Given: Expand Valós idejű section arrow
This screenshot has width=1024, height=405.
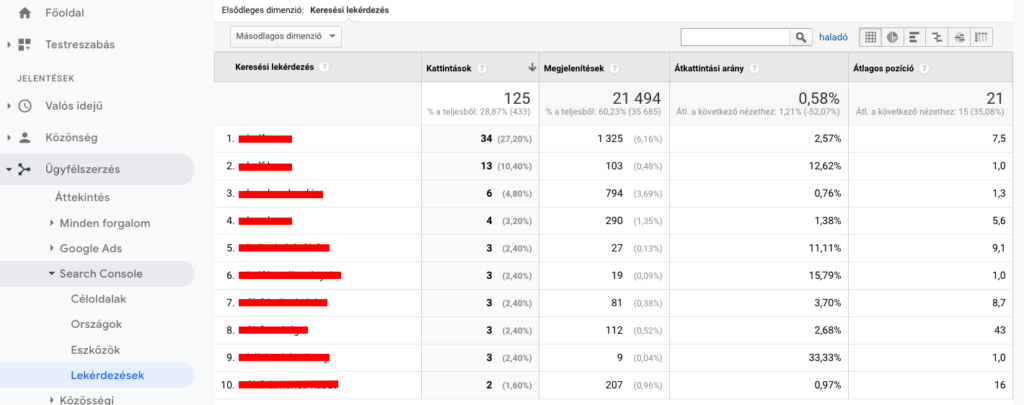Looking at the screenshot, I should pos(9,106).
